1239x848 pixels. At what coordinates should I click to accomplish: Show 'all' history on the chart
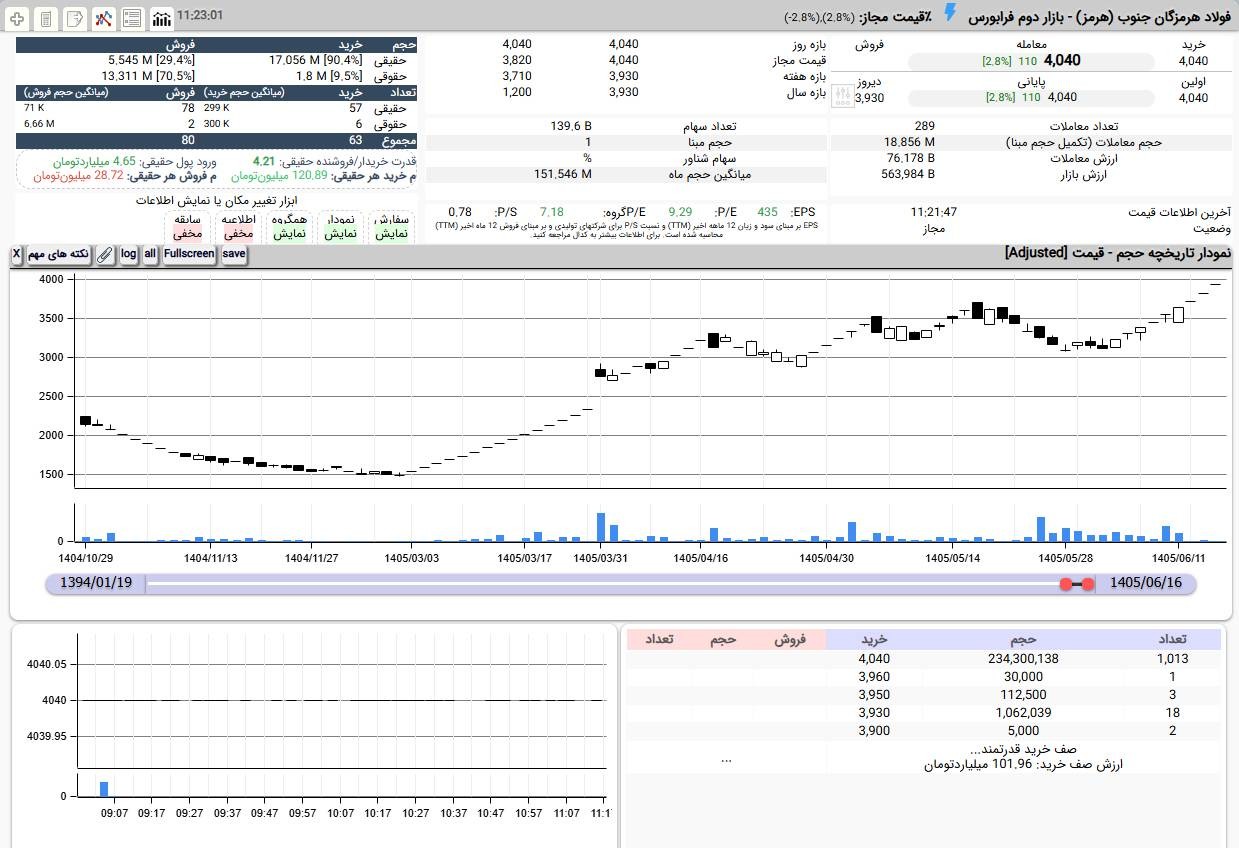(x=150, y=255)
